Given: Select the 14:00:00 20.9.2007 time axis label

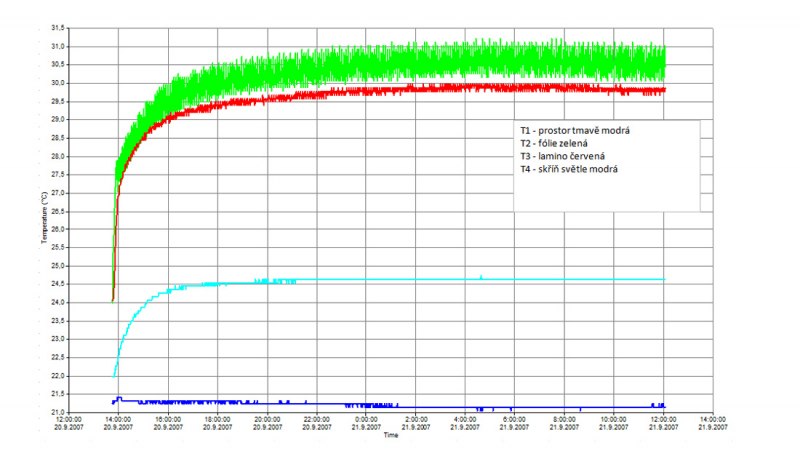Looking at the screenshot, I should (118, 424).
